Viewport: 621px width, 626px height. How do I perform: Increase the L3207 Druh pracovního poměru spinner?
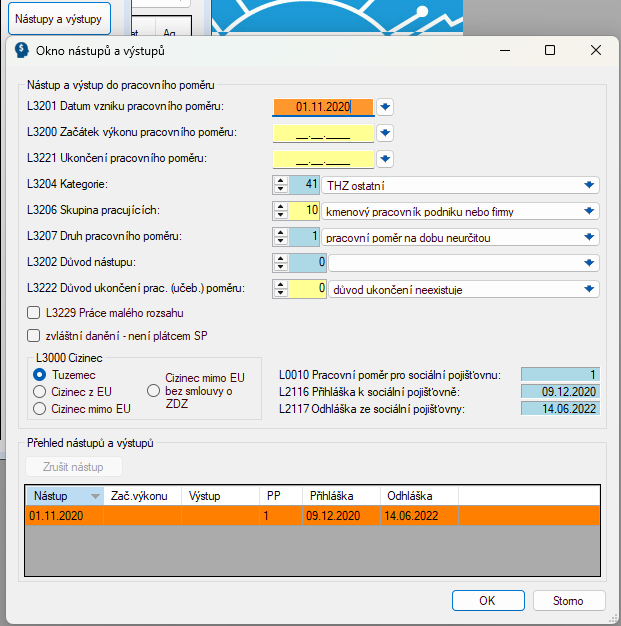tap(281, 233)
